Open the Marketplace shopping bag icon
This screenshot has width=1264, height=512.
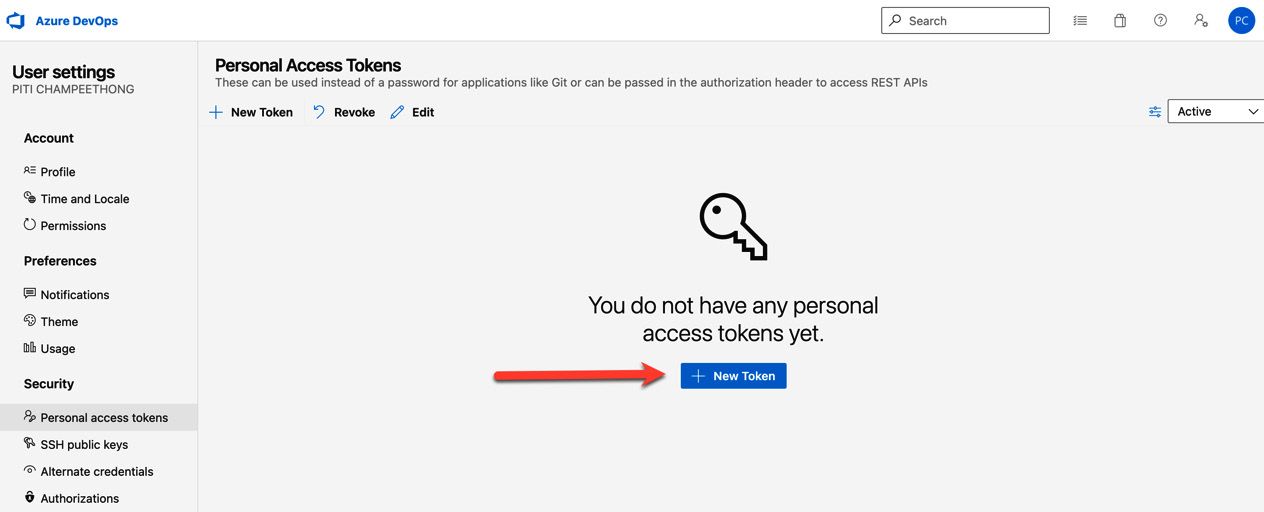coord(1120,20)
